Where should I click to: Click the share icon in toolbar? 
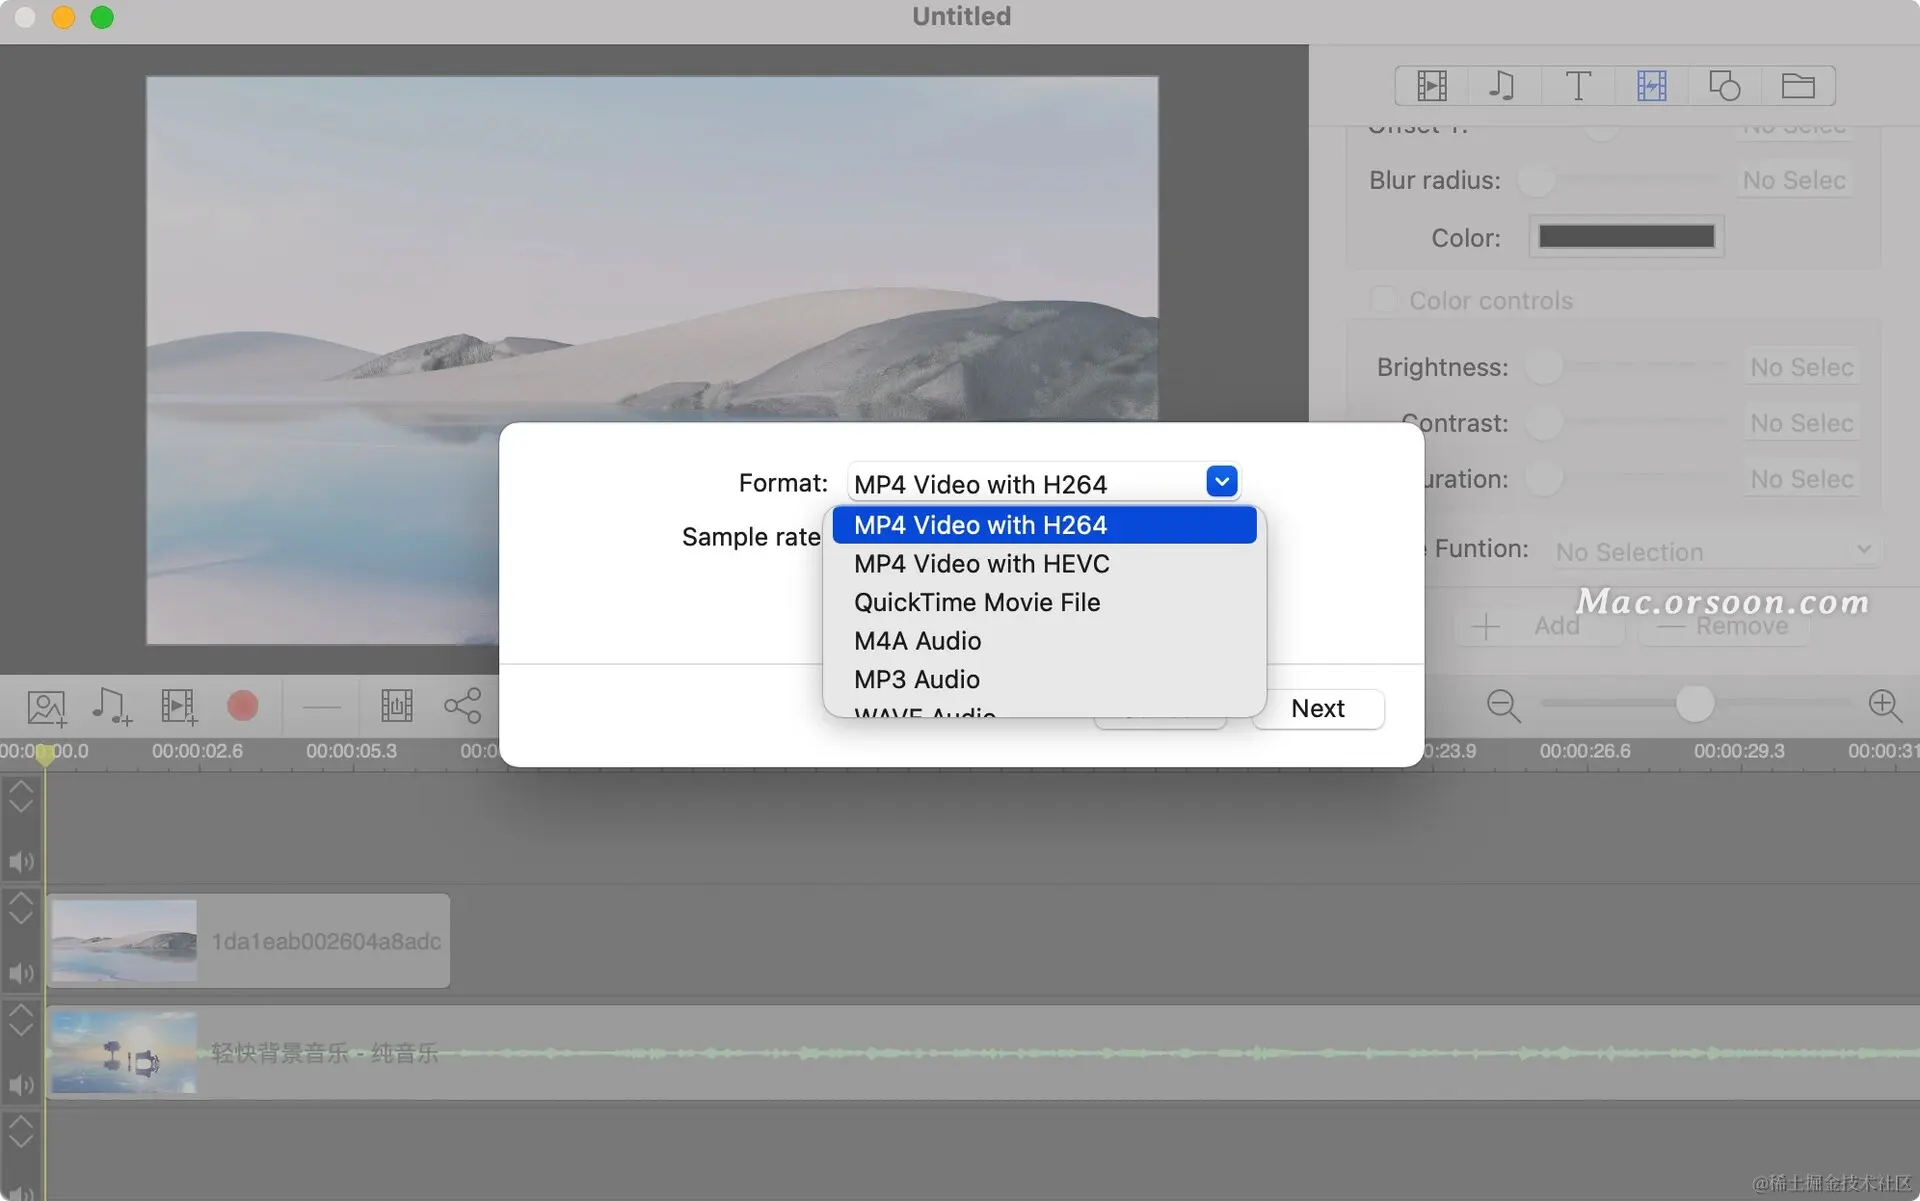tap(462, 706)
